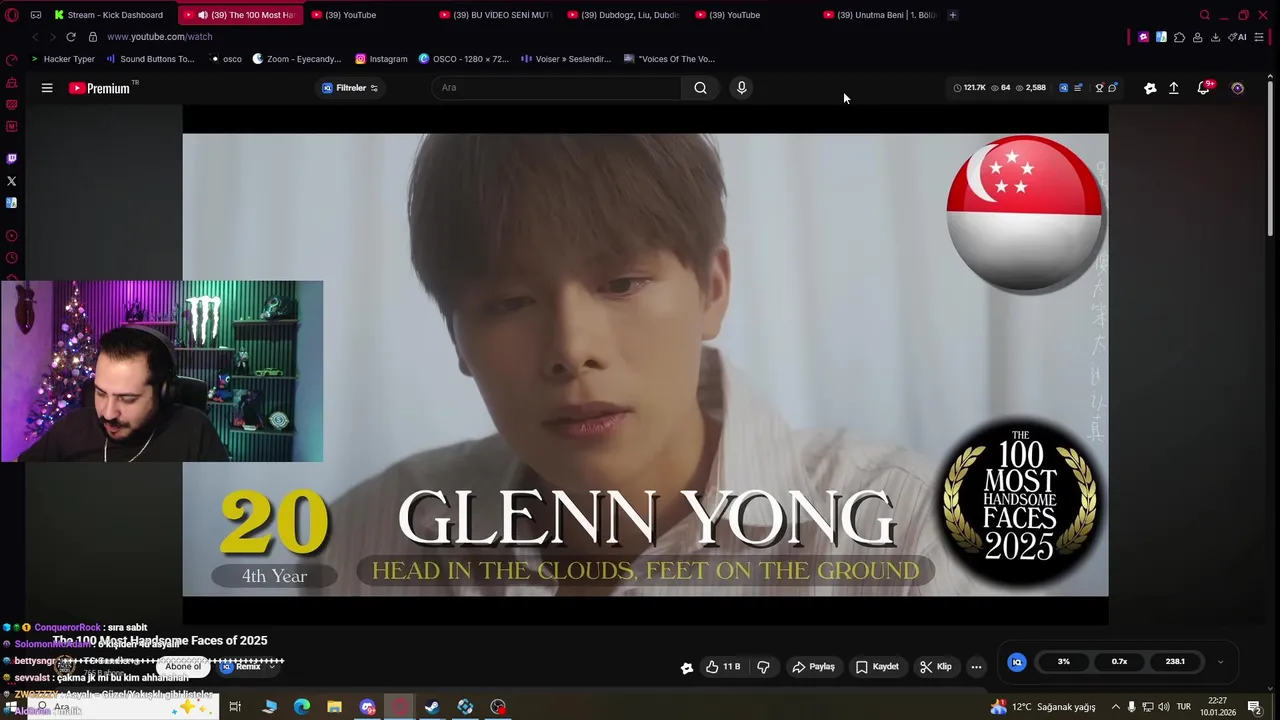Open Zoom - Eyecandy bookmark
The height and width of the screenshot is (720, 1280).
click(297, 59)
